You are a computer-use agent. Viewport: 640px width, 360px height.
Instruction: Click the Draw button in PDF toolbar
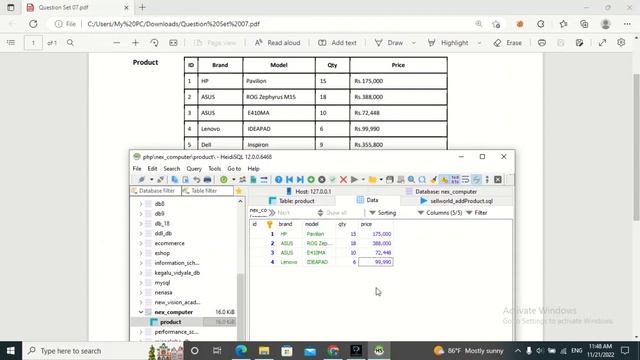pos(389,42)
